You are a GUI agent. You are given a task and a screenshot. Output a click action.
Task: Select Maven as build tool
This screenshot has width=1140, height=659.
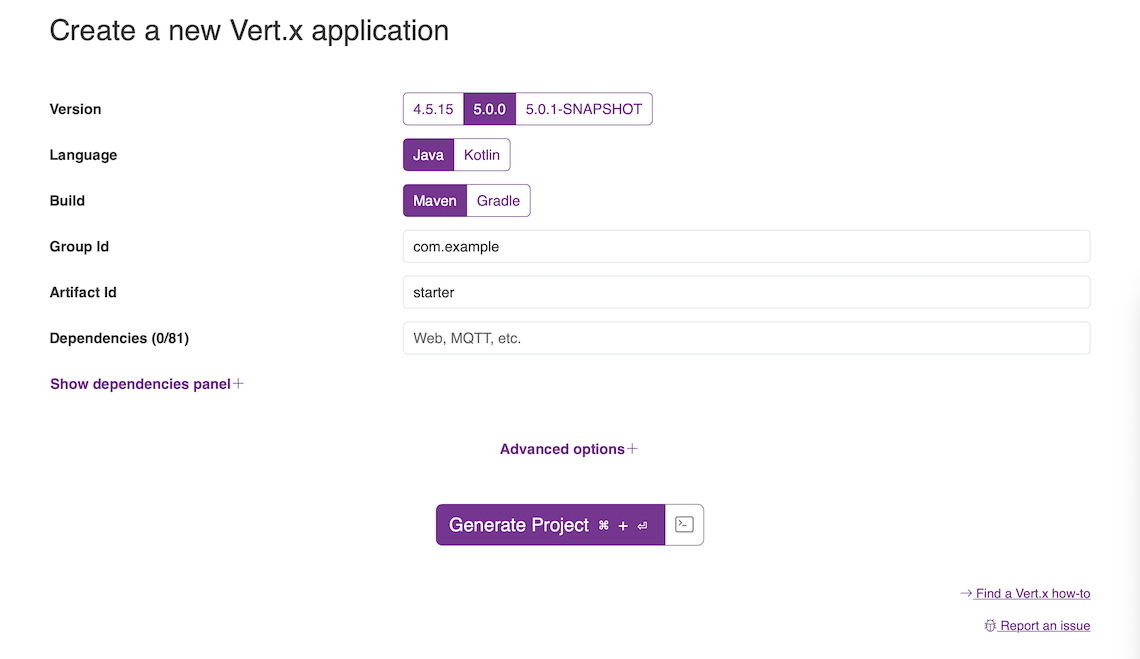(435, 201)
